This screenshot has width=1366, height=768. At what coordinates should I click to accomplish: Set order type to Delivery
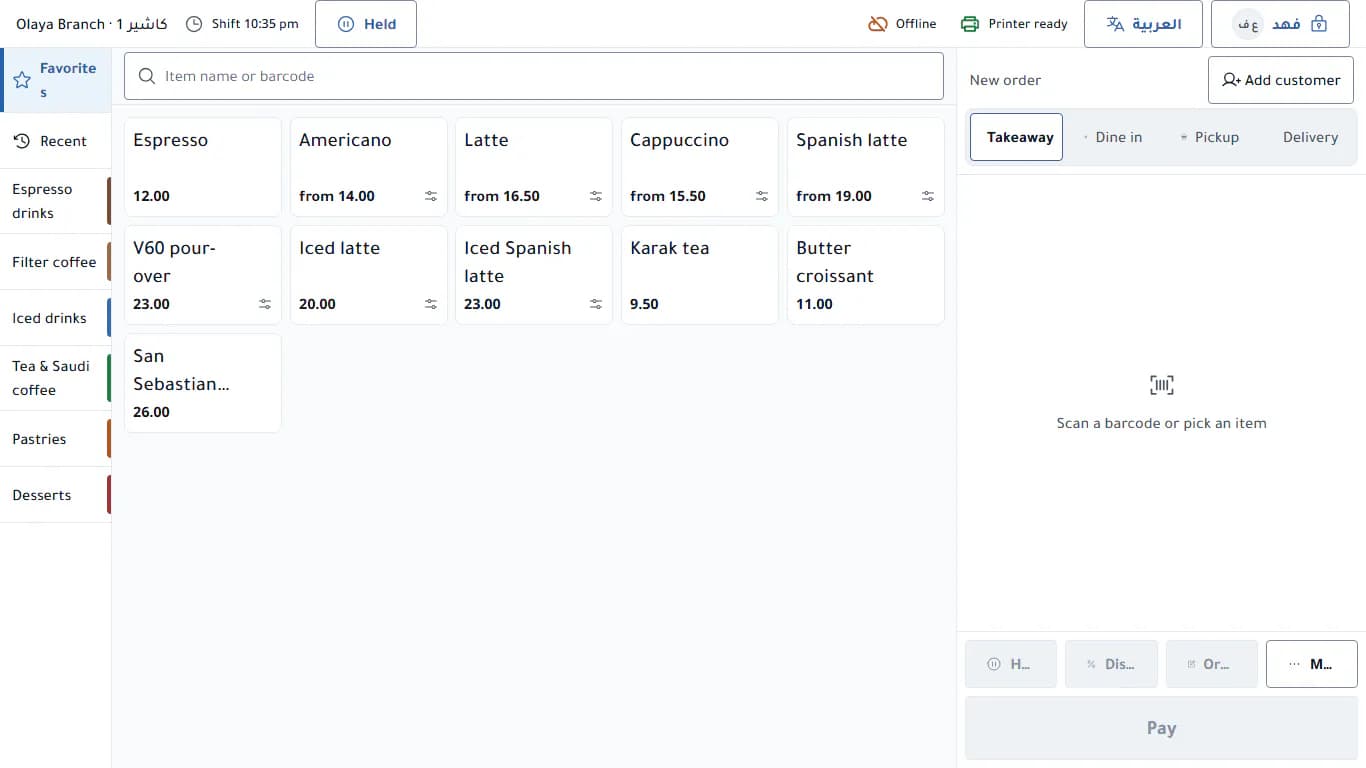pos(1310,137)
